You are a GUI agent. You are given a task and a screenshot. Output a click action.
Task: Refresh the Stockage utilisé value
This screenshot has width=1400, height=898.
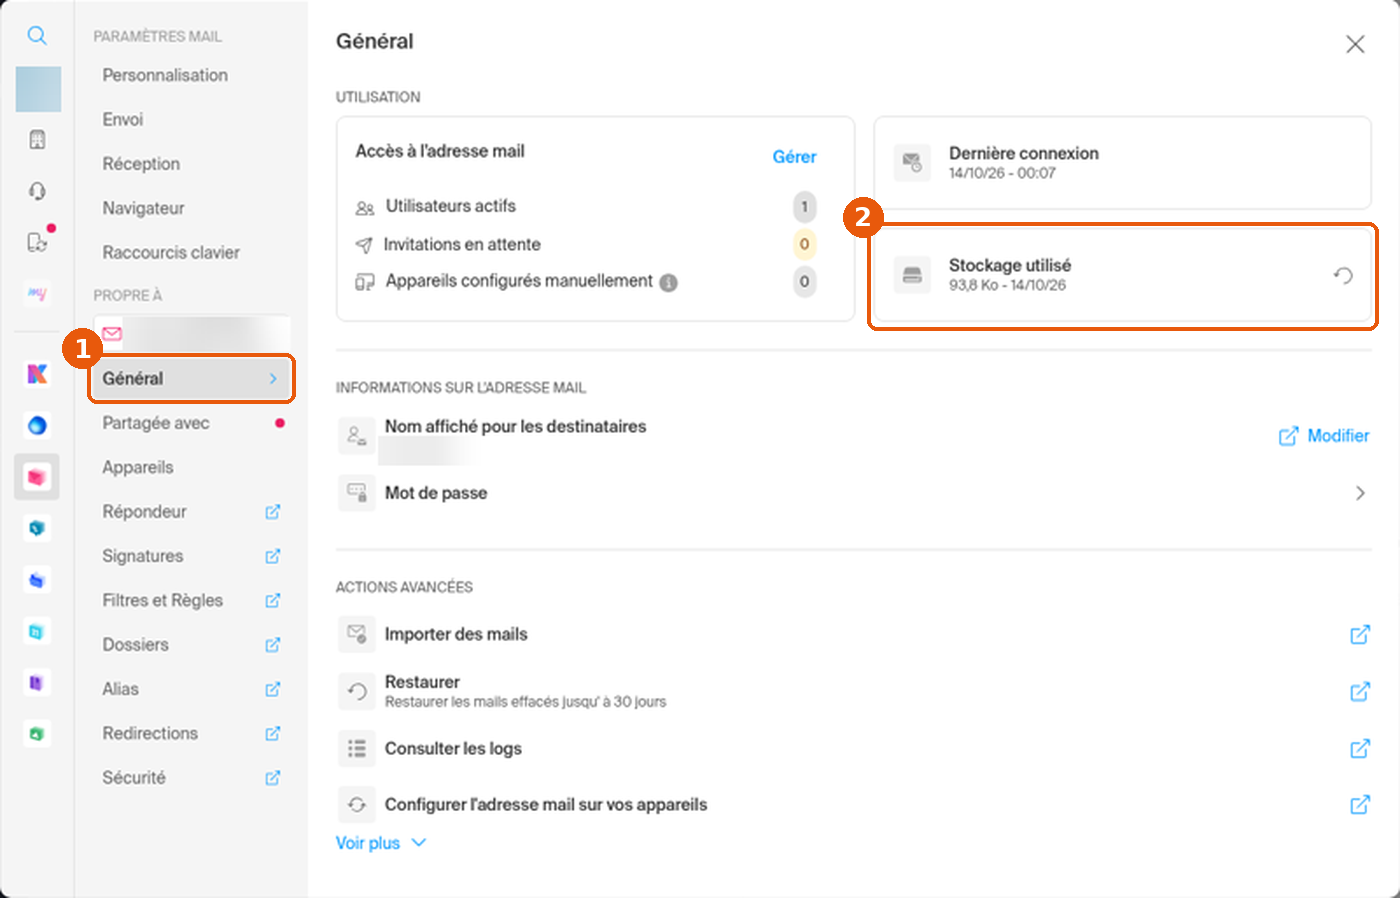pos(1343,275)
